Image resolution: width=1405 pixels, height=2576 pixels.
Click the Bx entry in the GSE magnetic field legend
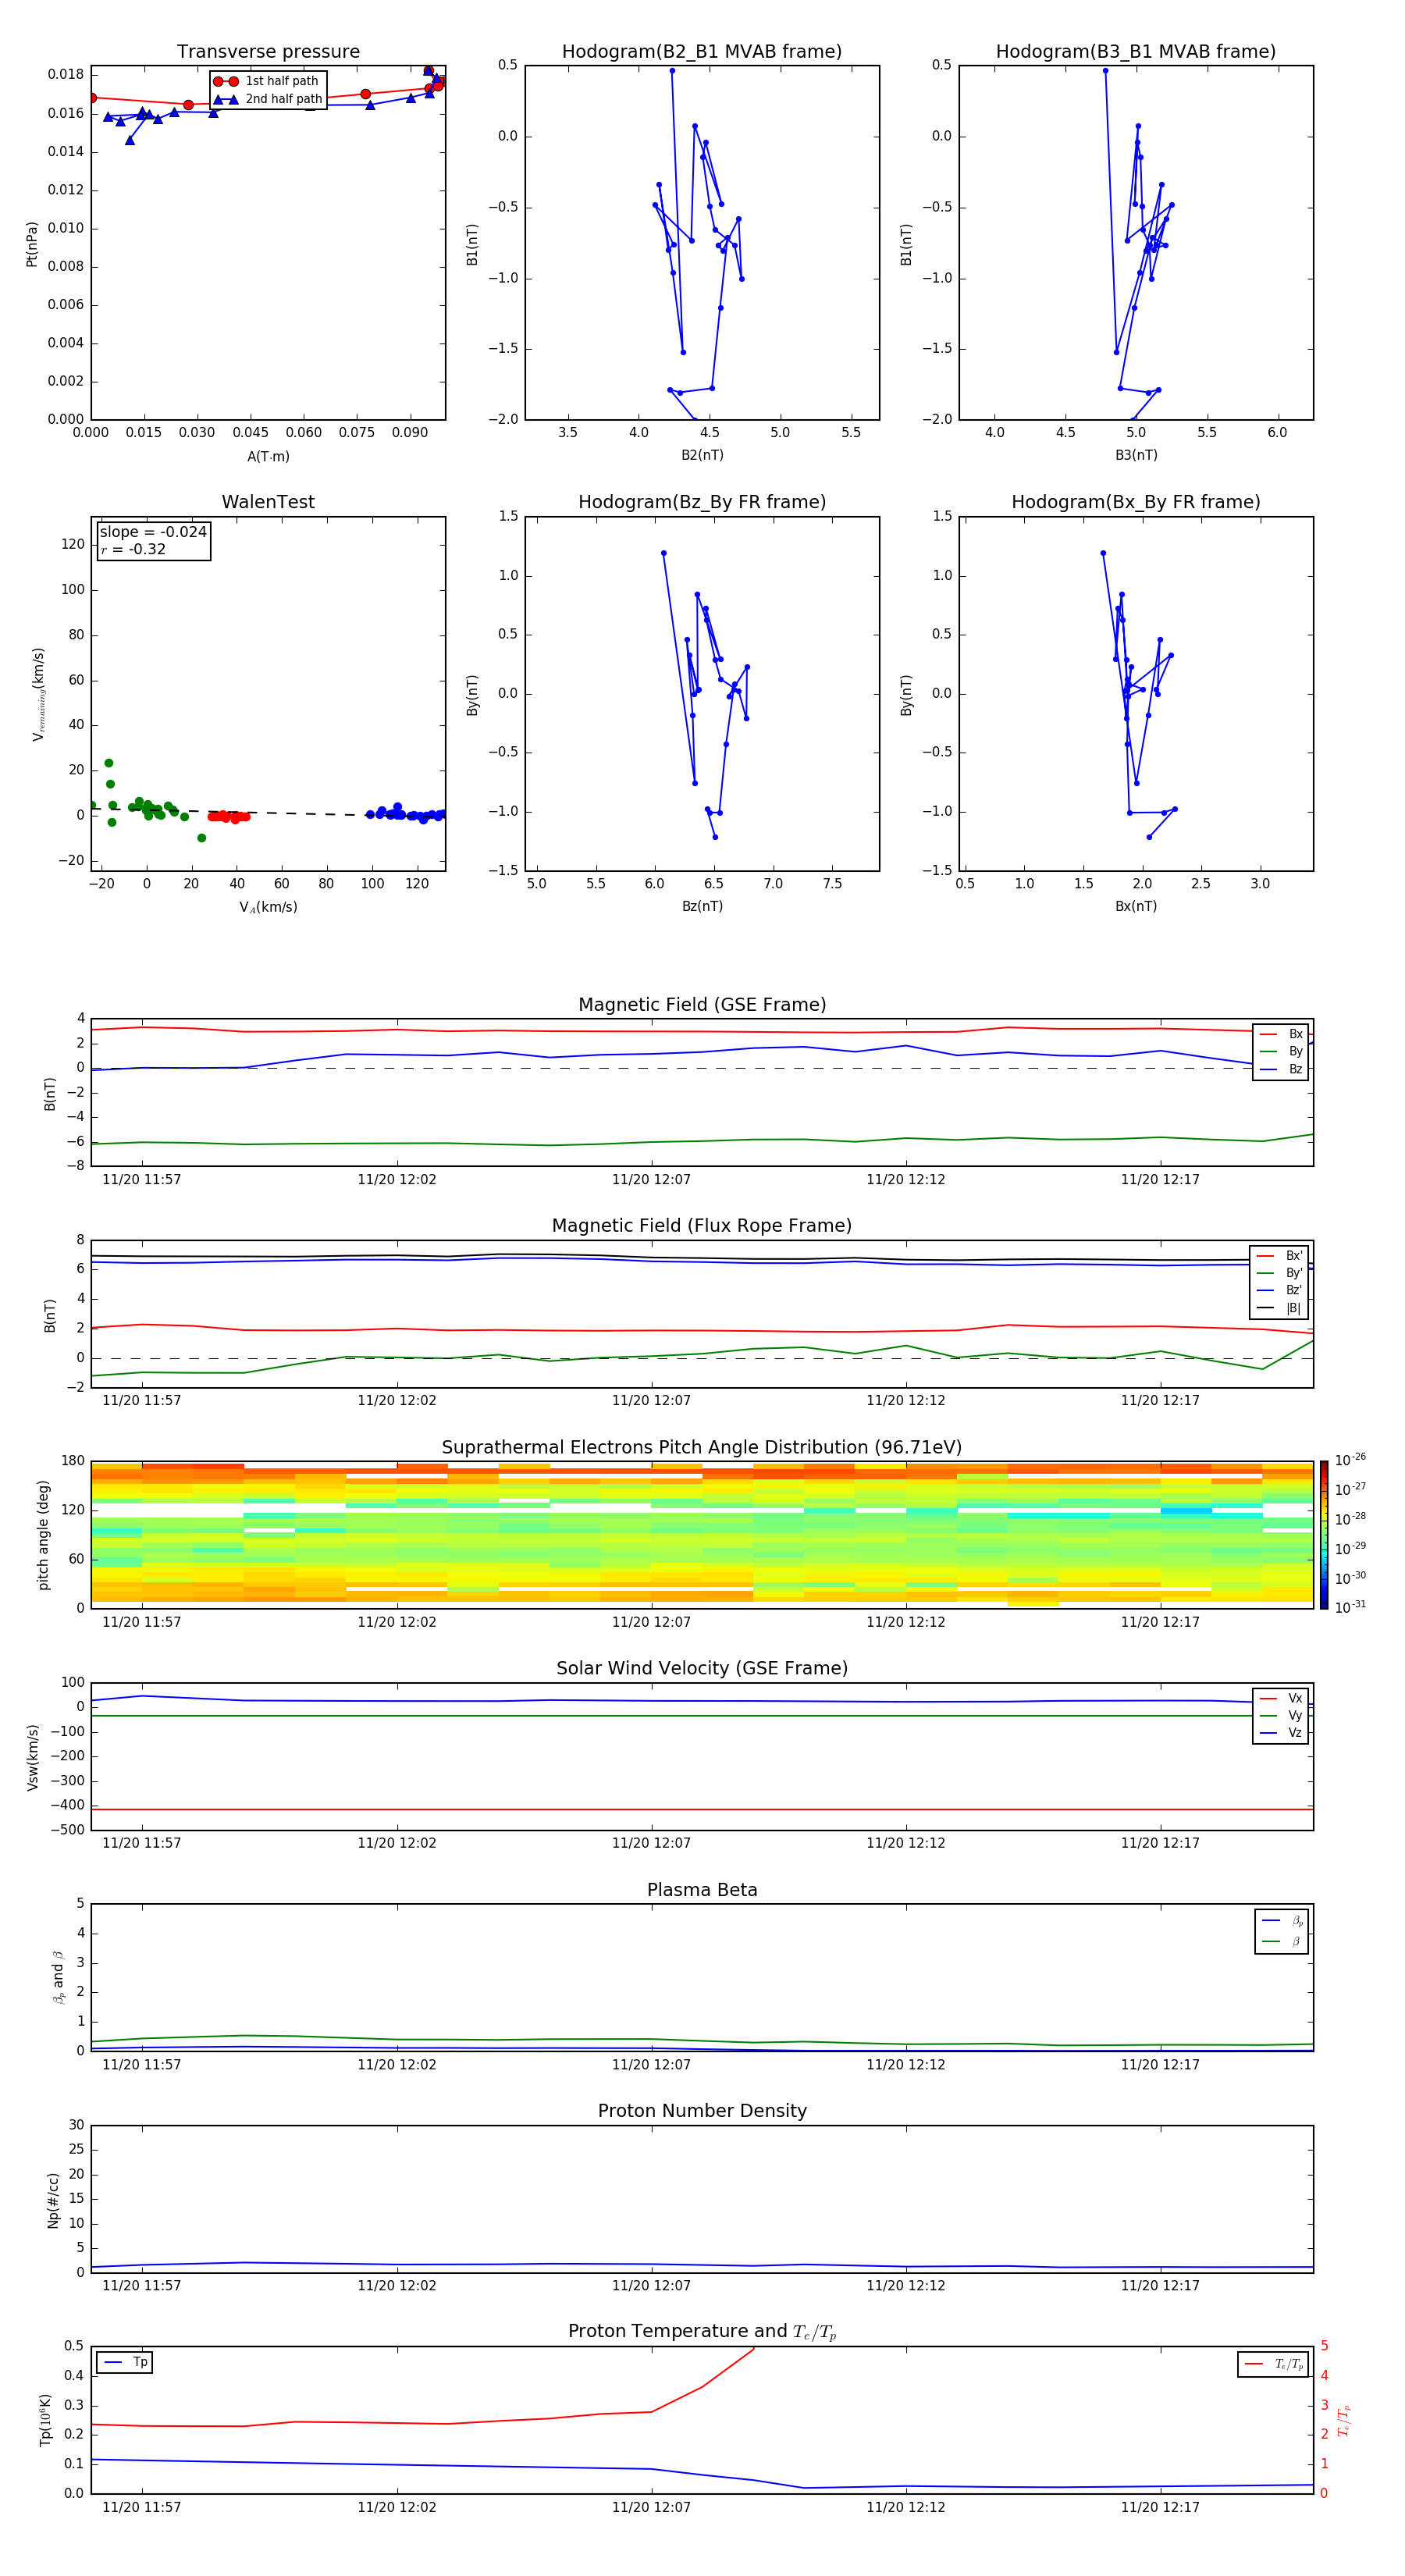click(x=1281, y=1034)
